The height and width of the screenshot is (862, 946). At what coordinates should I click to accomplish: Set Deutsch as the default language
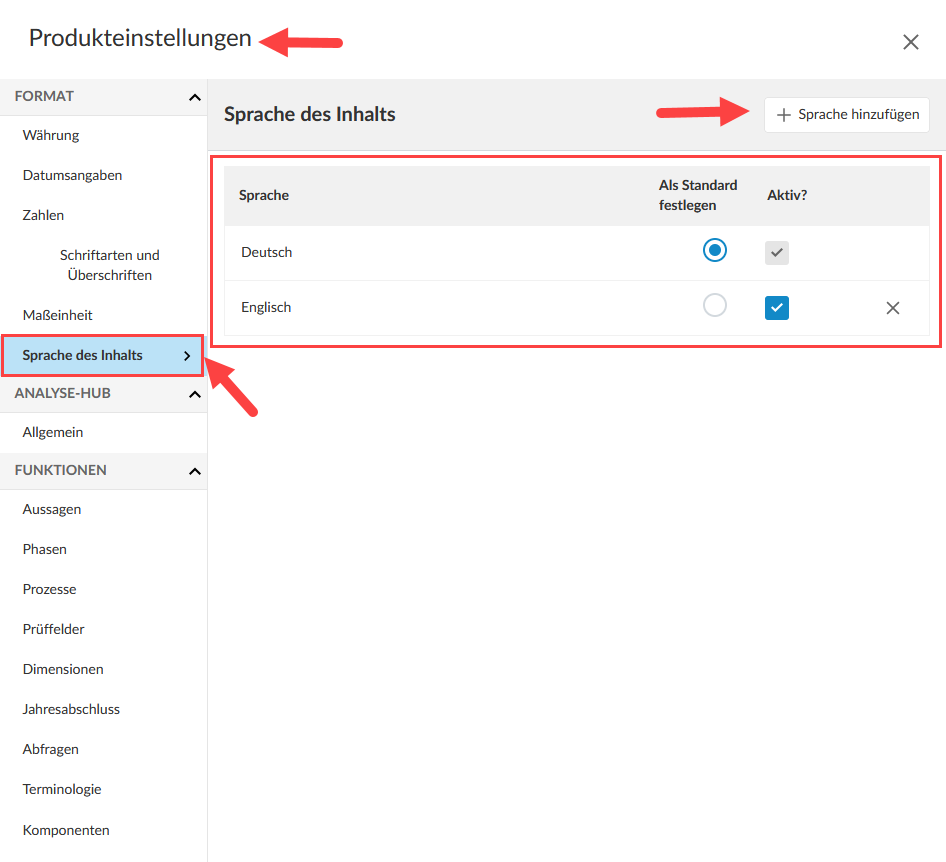coord(715,250)
